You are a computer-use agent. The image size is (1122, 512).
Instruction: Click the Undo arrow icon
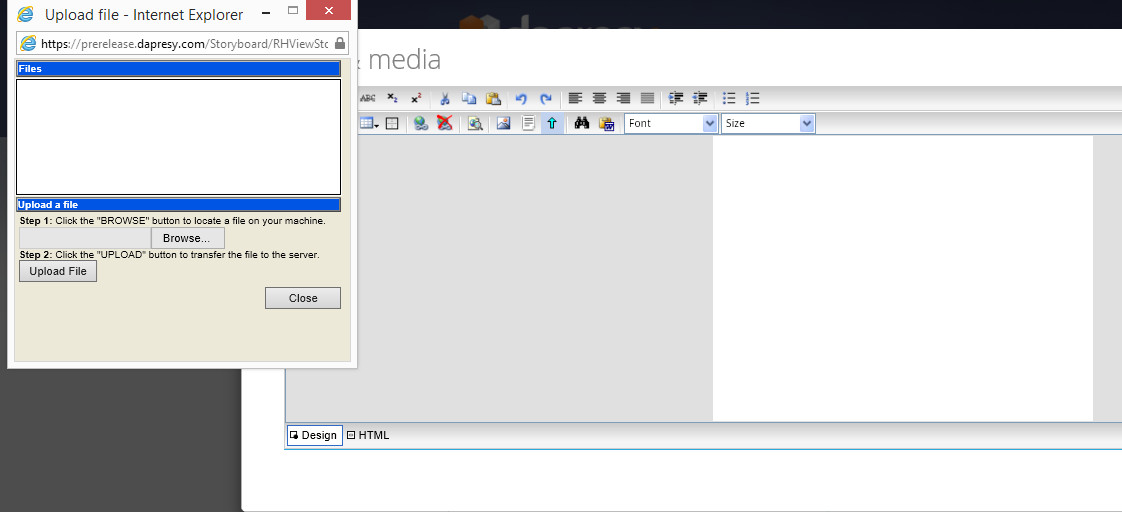coord(521,98)
